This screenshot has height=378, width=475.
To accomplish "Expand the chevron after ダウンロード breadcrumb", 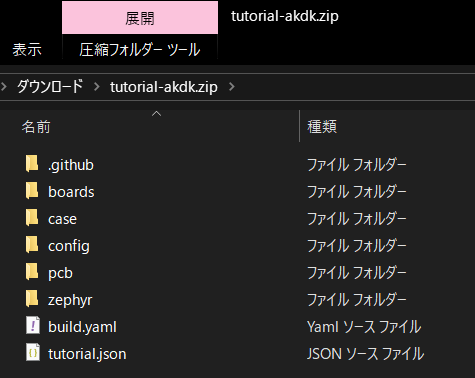I will pos(97,87).
